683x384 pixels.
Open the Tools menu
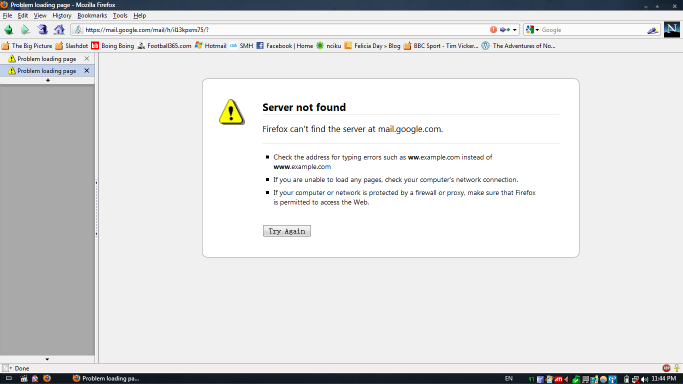[120, 15]
